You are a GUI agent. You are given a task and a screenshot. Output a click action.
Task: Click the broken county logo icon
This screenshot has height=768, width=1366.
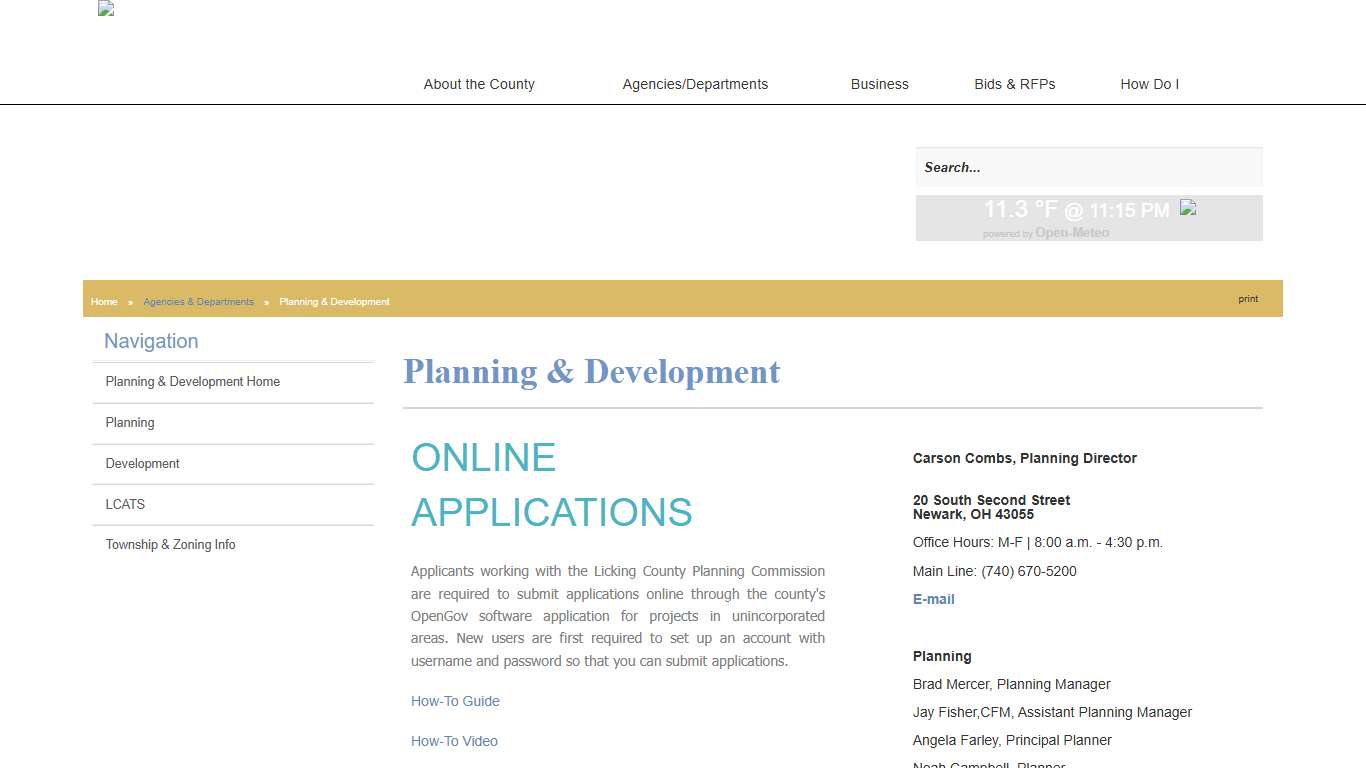coord(105,9)
